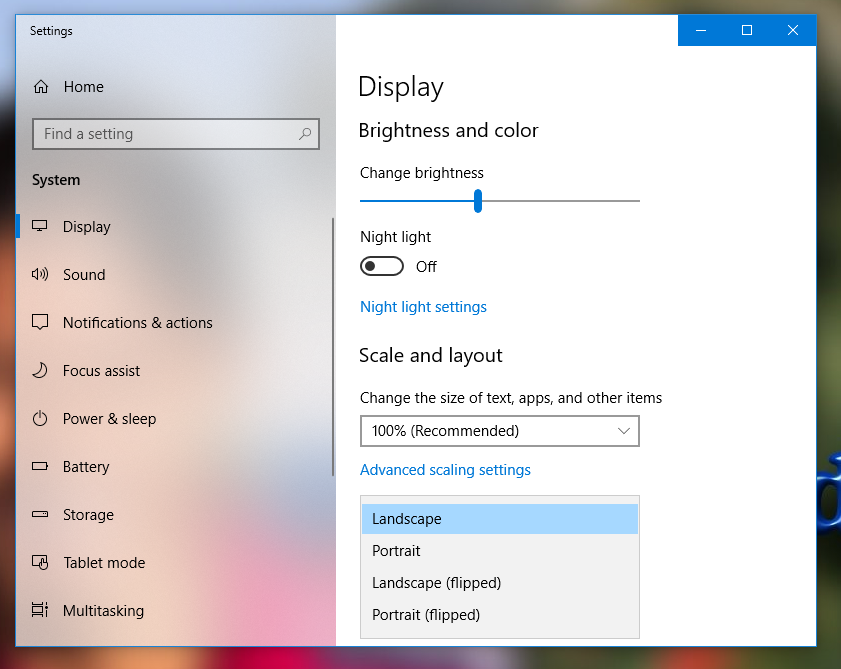
Task: Click the Storage drive icon
Action: pos(40,514)
